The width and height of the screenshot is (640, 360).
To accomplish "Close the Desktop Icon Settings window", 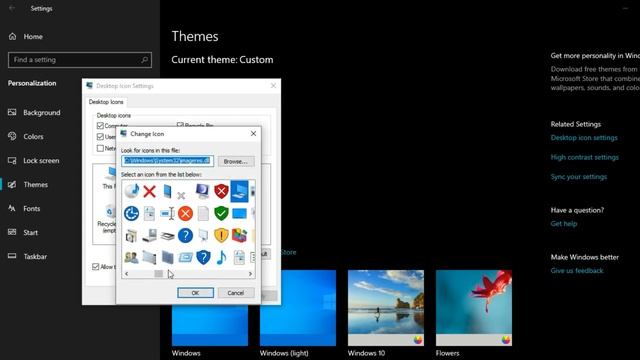I will [273, 86].
